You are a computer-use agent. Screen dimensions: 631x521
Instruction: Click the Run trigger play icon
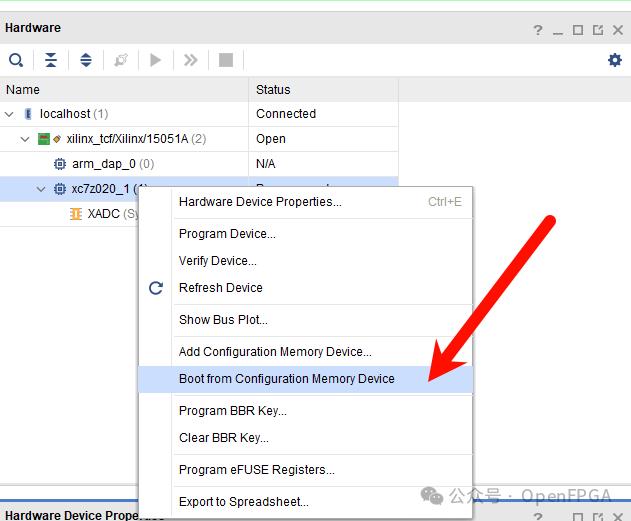pyautogui.click(x=155, y=60)
